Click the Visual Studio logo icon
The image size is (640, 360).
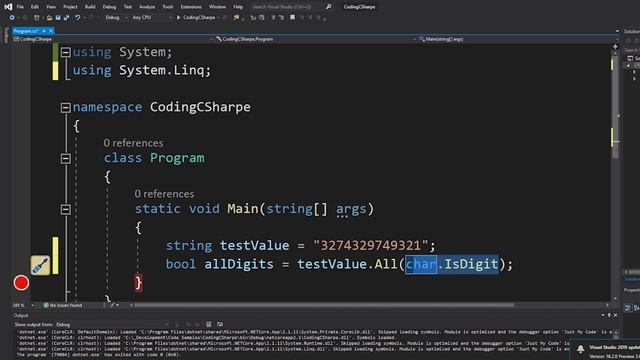pos(8,7)
